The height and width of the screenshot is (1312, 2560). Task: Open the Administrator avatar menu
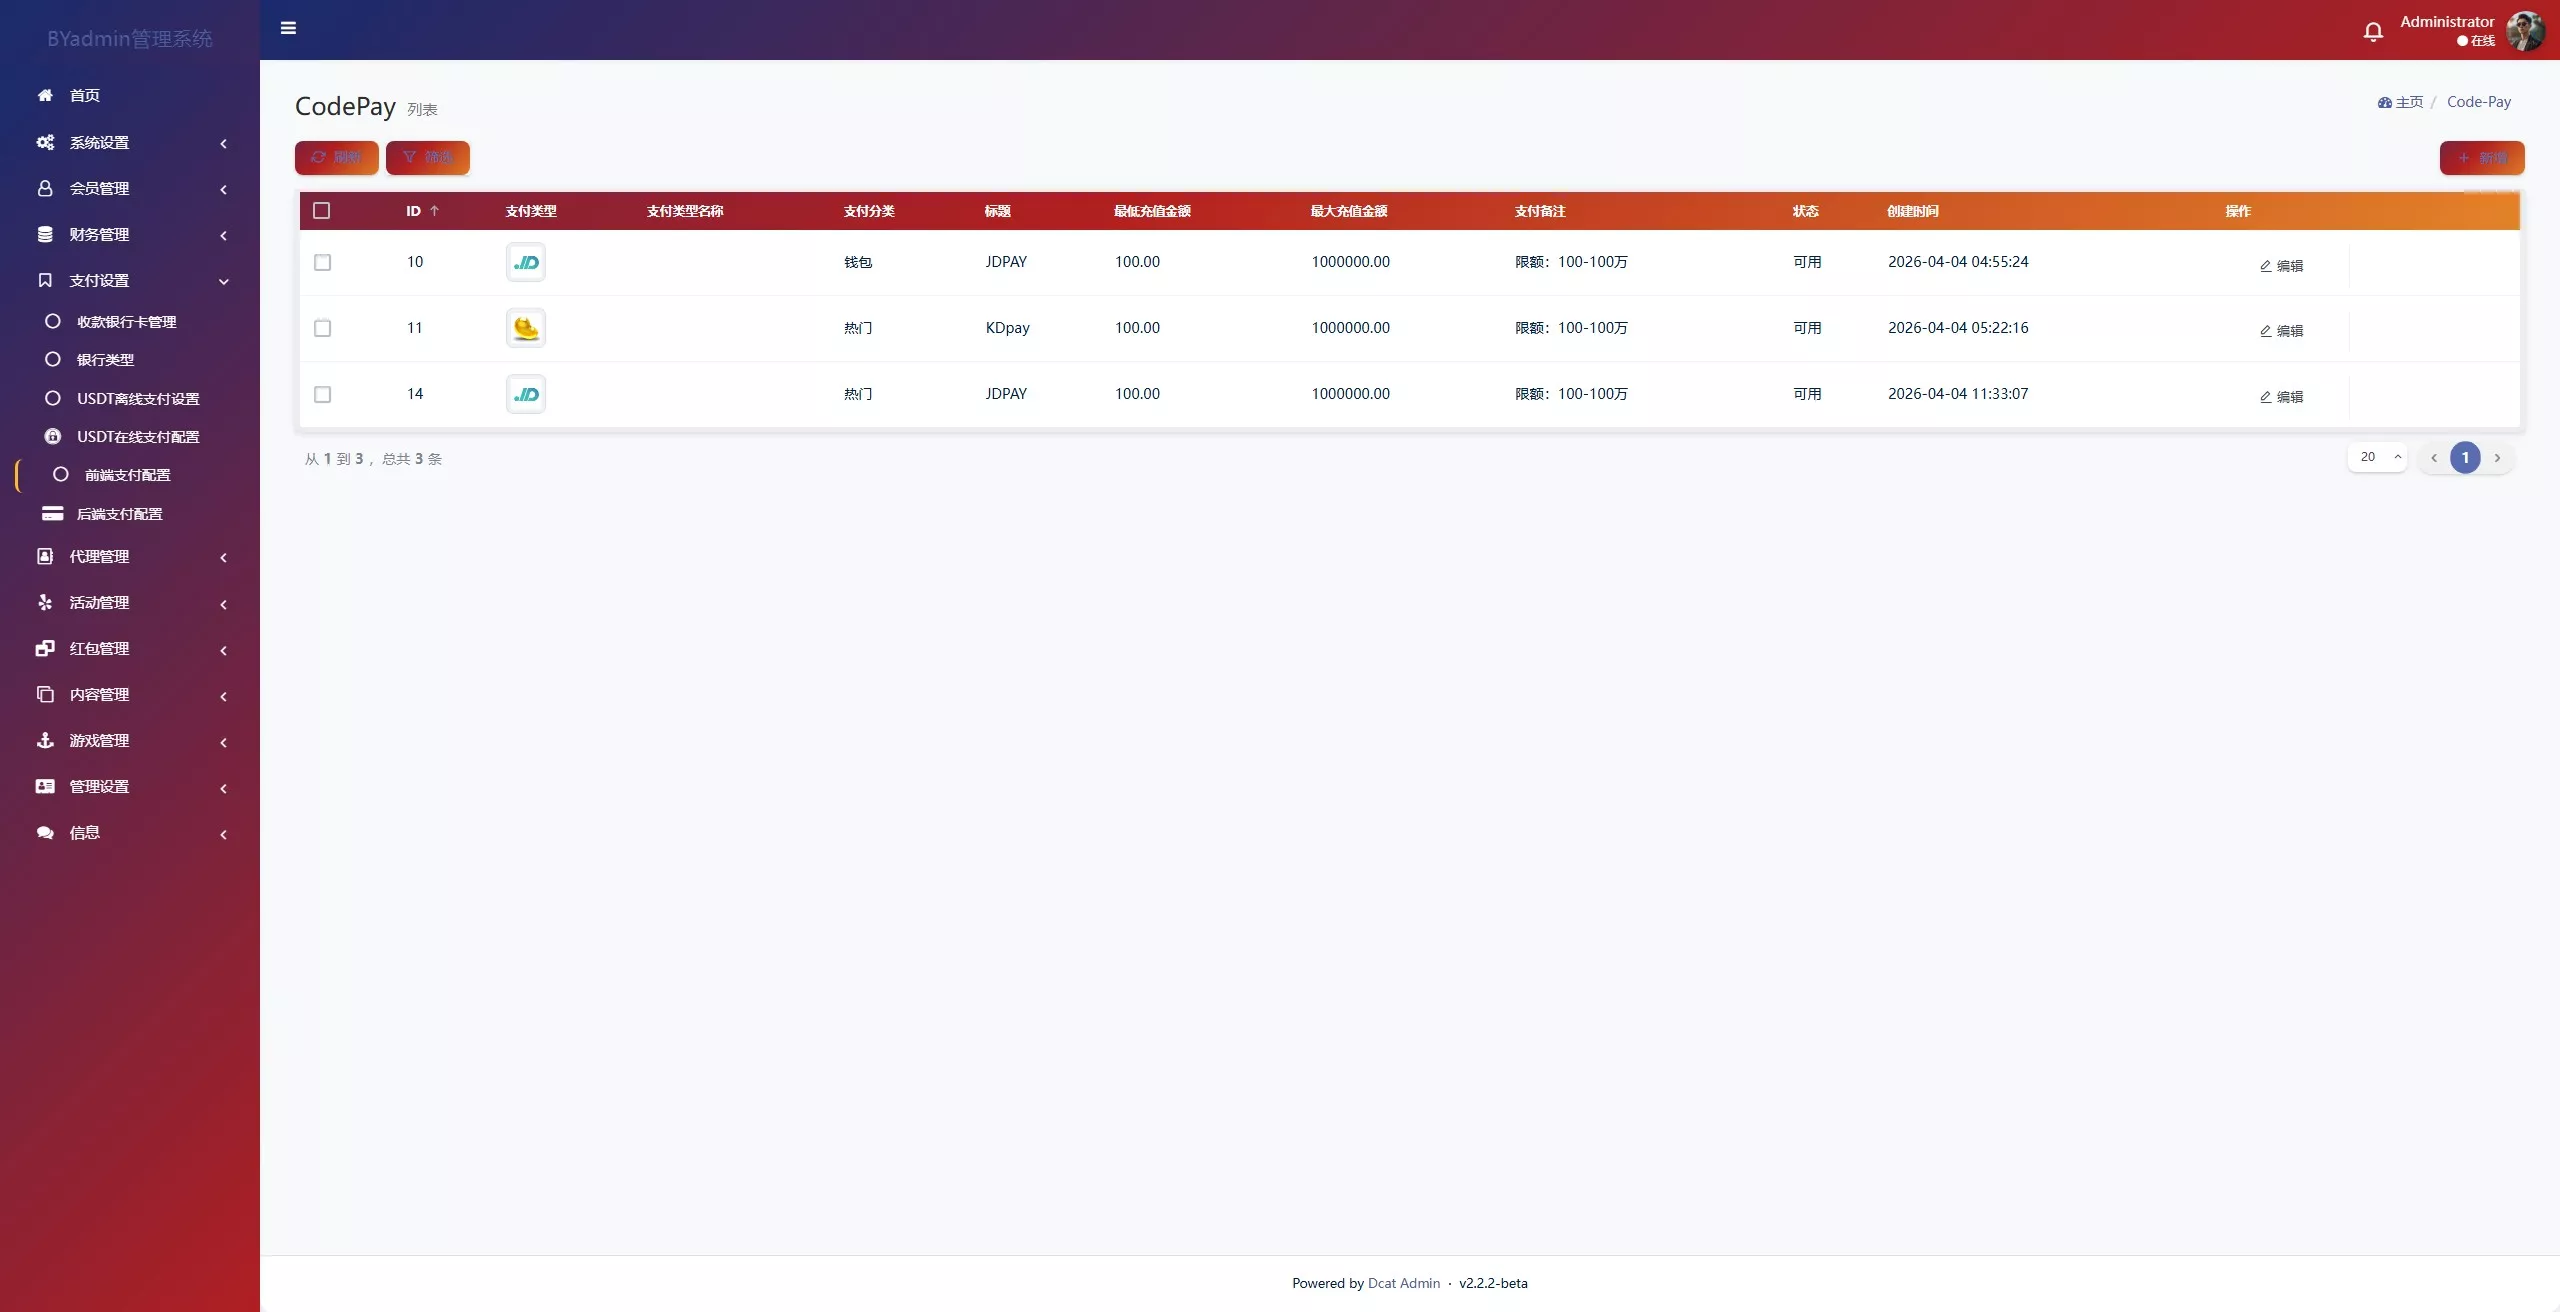coord(2525,31)
